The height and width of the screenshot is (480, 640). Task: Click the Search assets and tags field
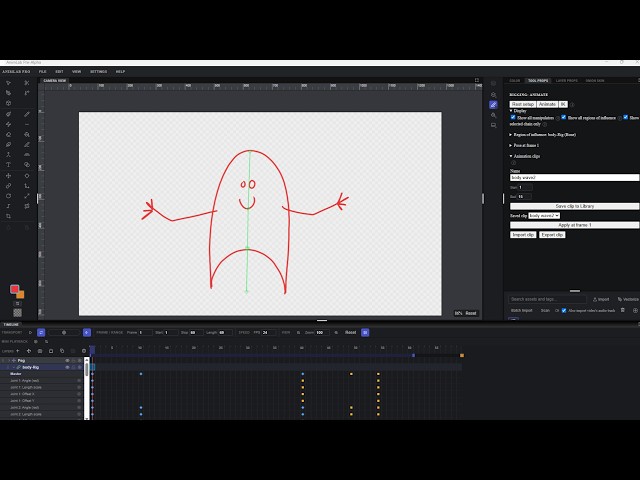click(x=547, y=300)
